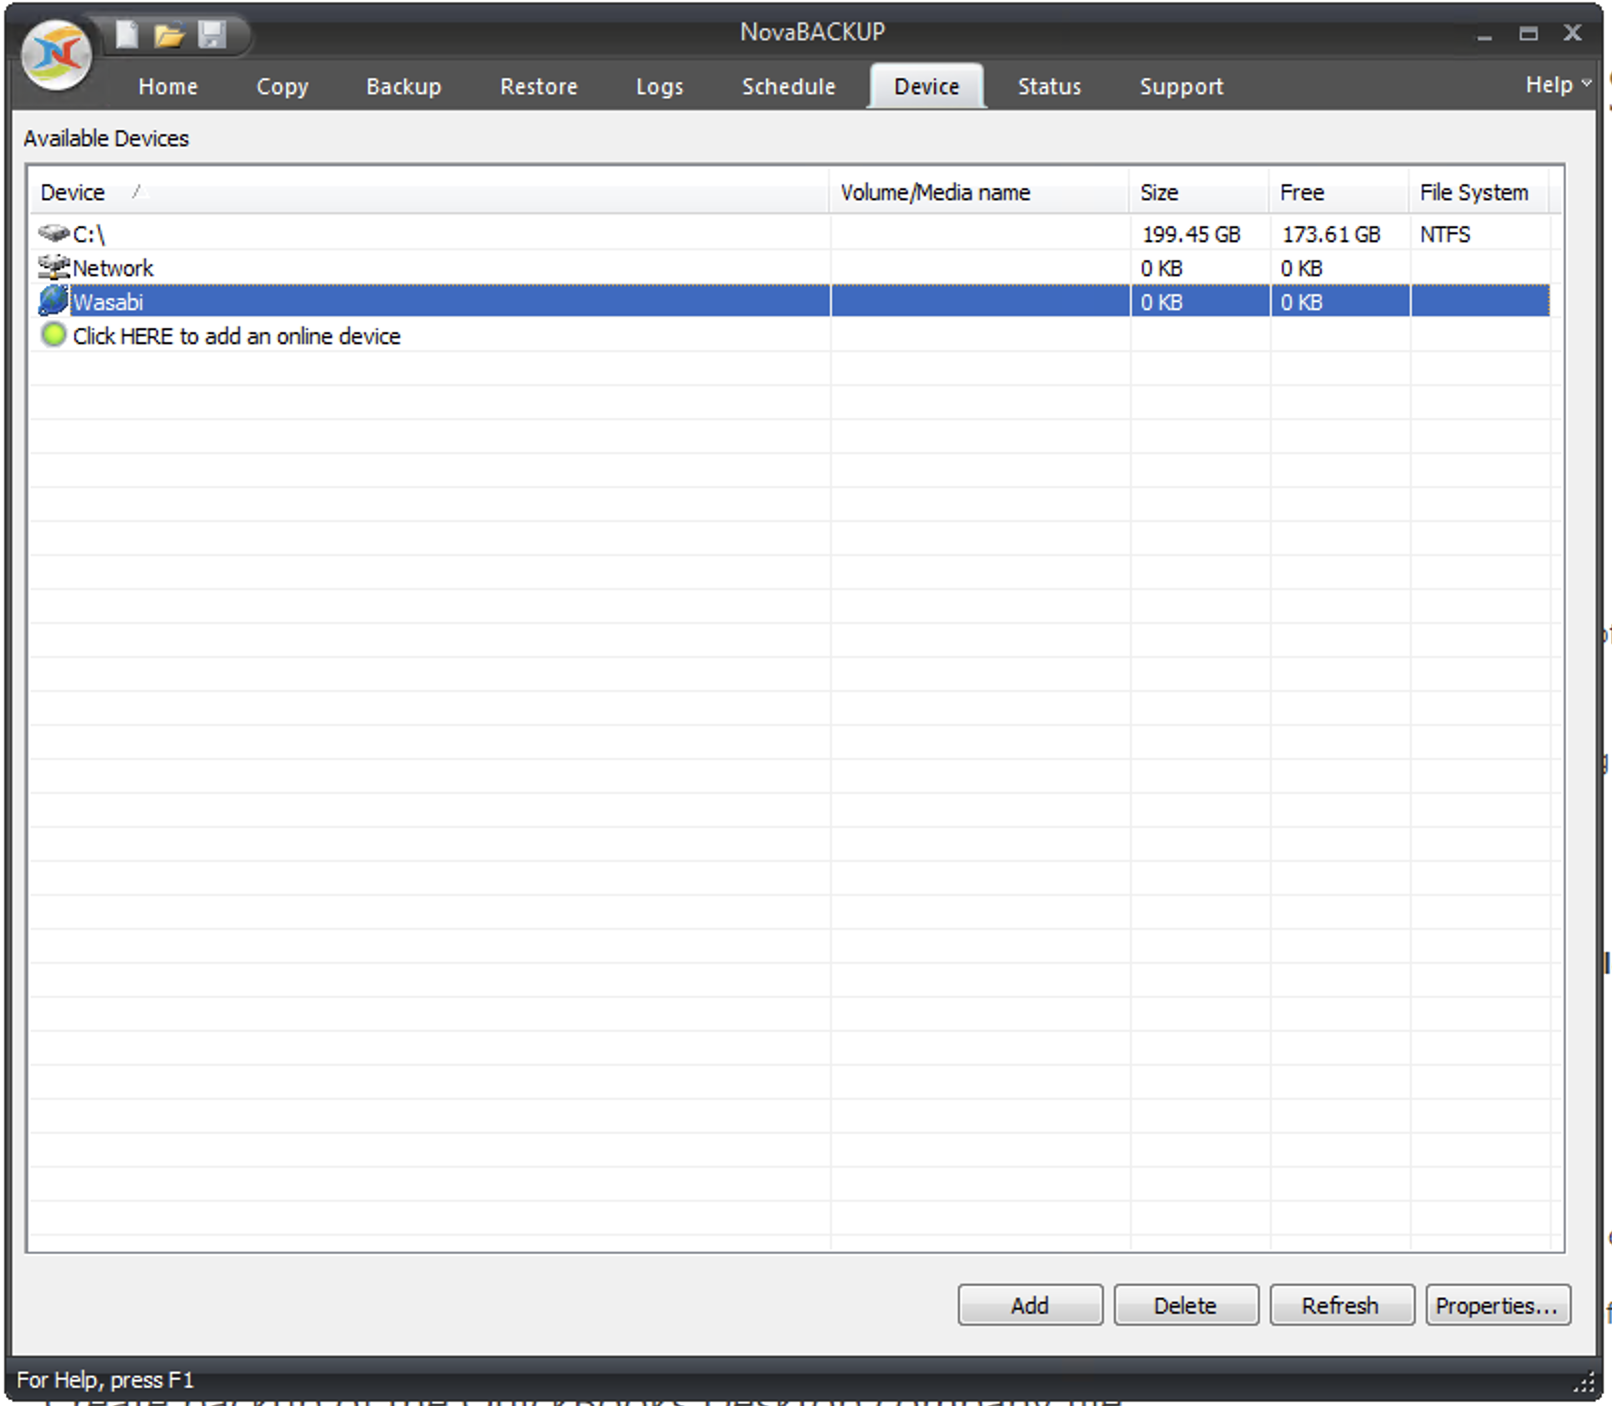Click the New document icon in title bar
The image size is (1612, 1406).
point(127,35)
